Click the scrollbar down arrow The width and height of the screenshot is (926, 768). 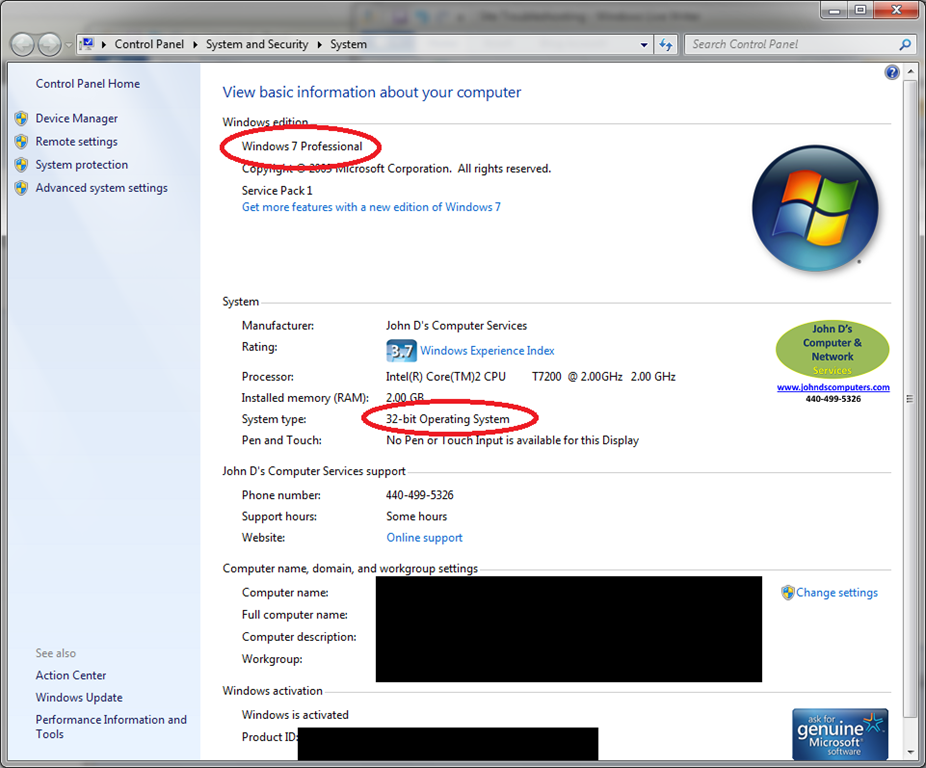pyautogui.click(x=910, y=752)
